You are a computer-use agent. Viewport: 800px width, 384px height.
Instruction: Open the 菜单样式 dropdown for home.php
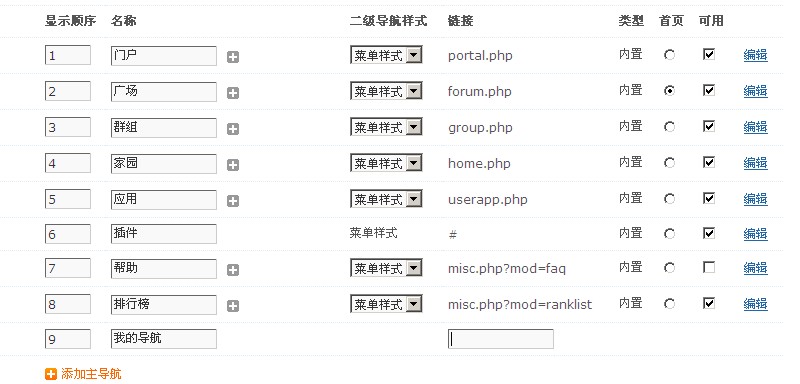click(386, 163)
